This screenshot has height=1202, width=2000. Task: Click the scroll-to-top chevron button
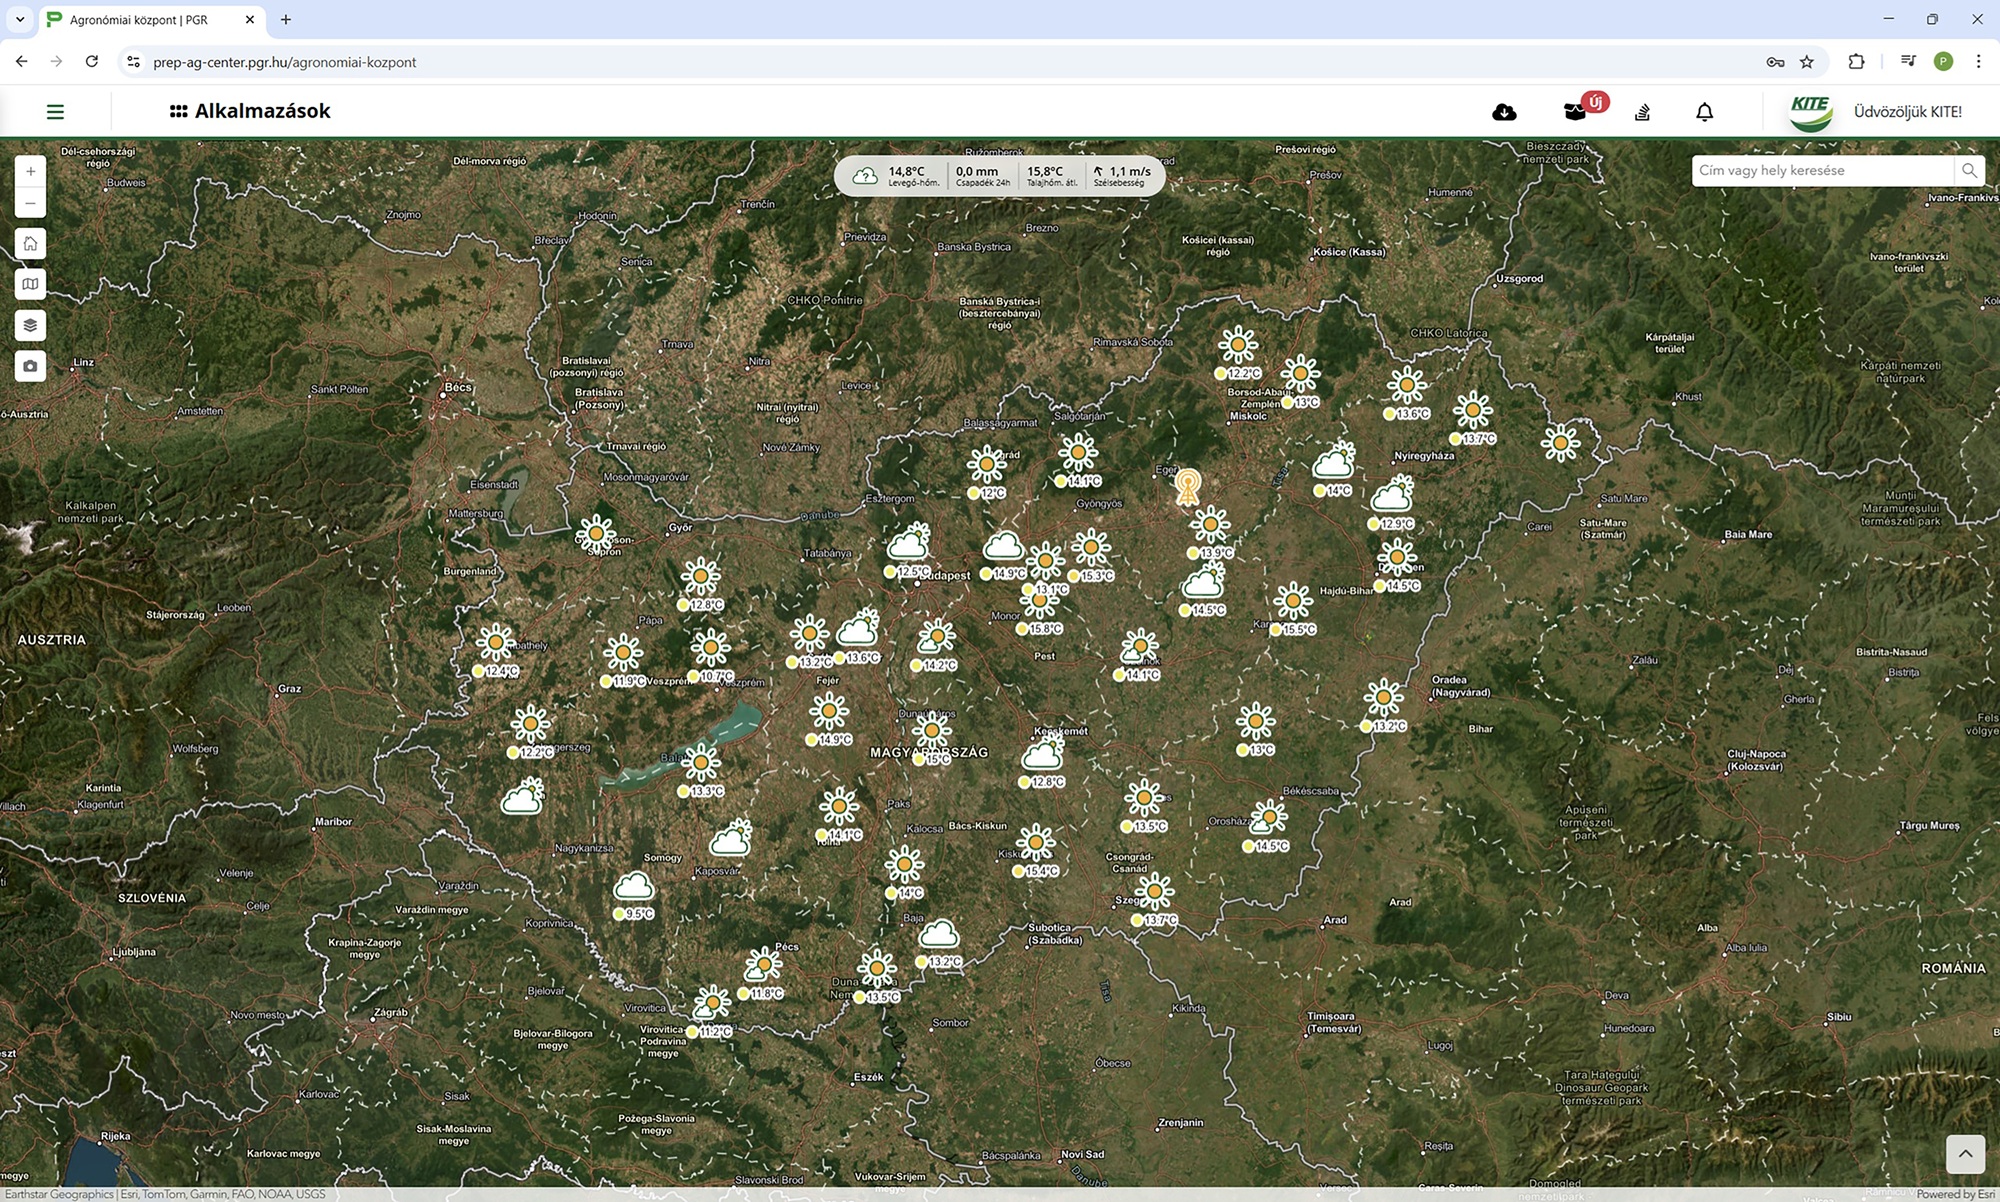pyautogui.click(x=1965, y=1153)
